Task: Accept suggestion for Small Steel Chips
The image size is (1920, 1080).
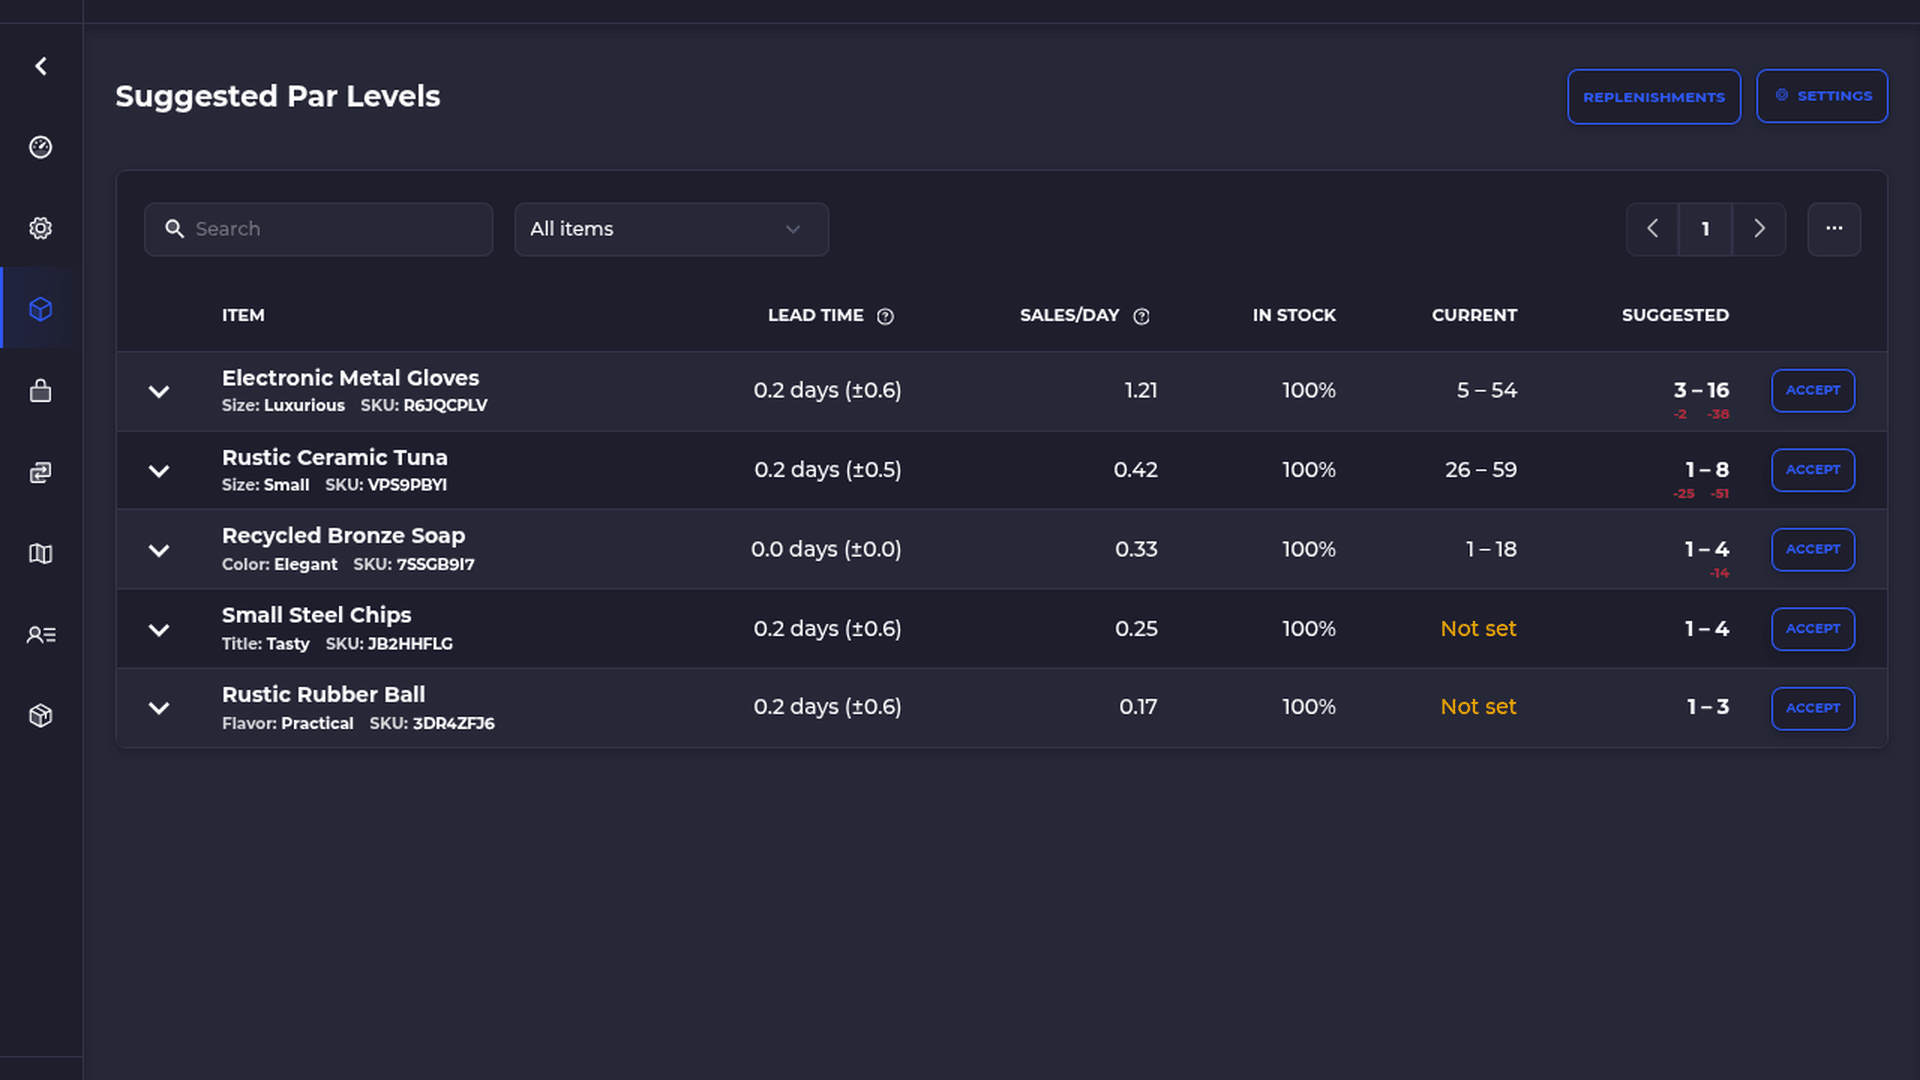Action: [1813, 629]
